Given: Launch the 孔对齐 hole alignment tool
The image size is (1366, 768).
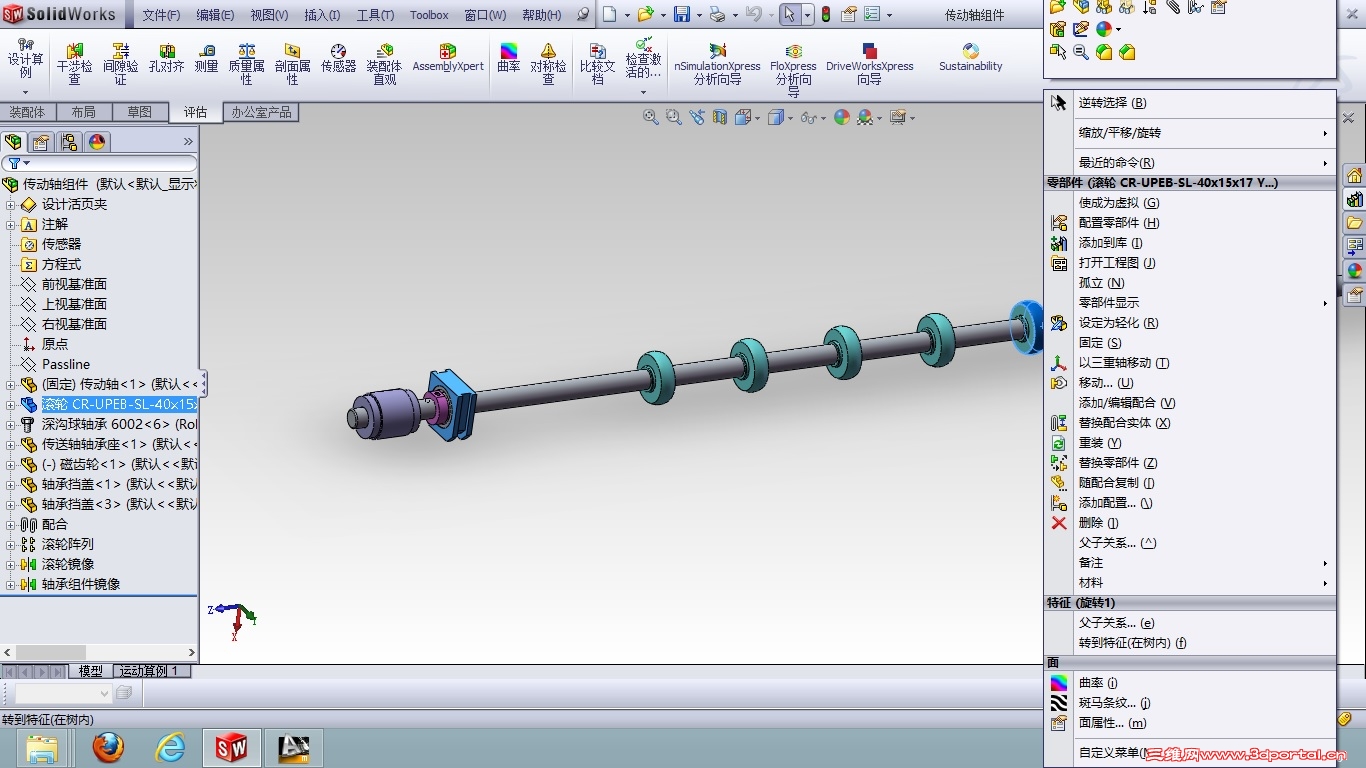Looking at the screenshot, I should [x=167, y=60].
